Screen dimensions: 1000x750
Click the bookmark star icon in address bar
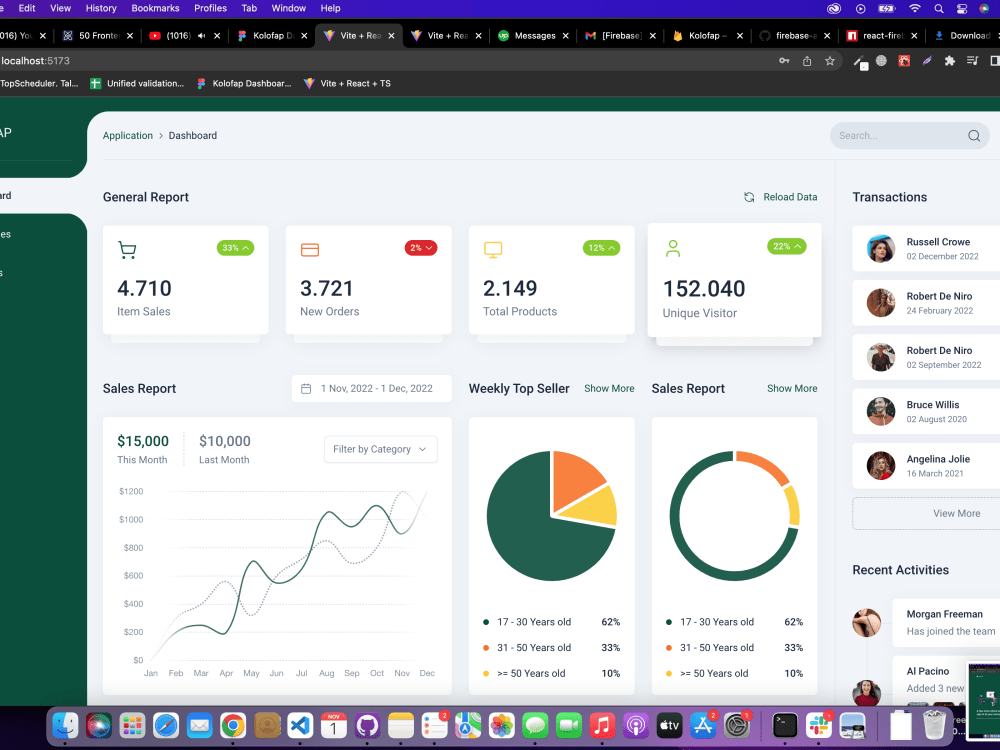[830, 61]
